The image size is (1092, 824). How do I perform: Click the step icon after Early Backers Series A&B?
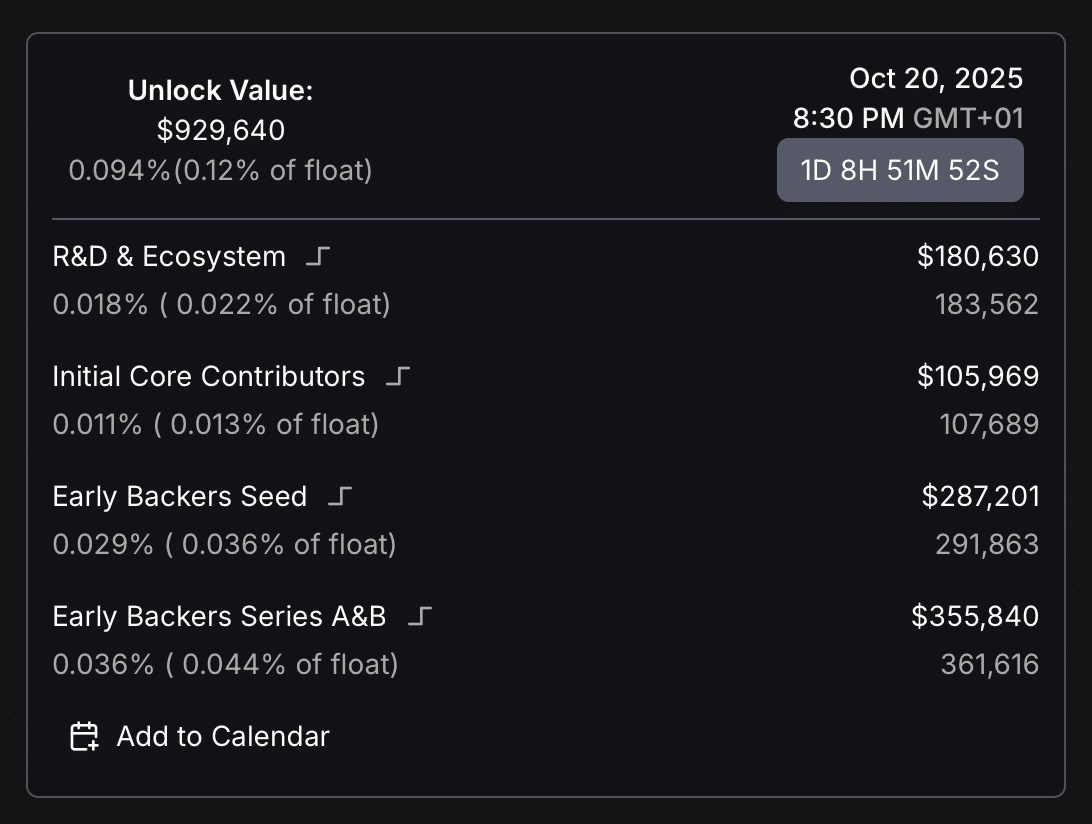419,616
